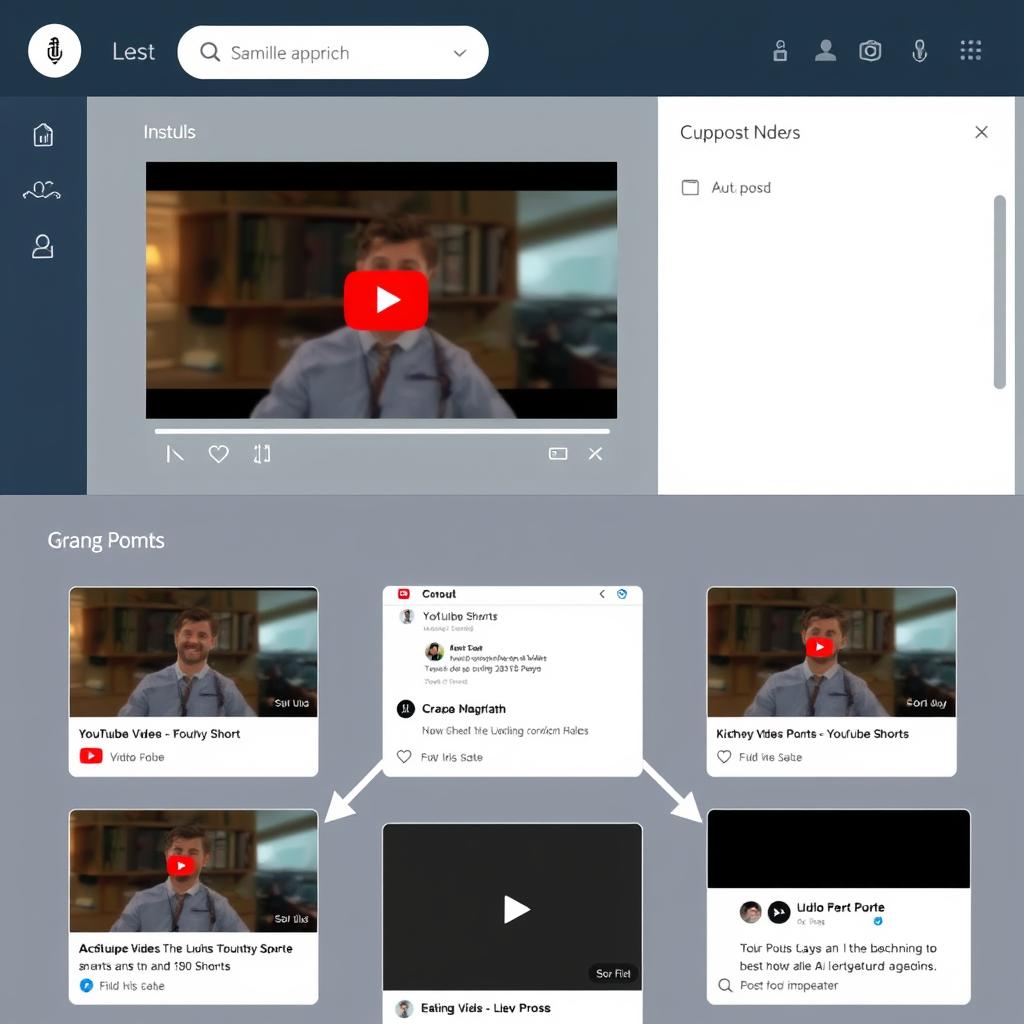Click the user profile icon in the header

[825, 50]
